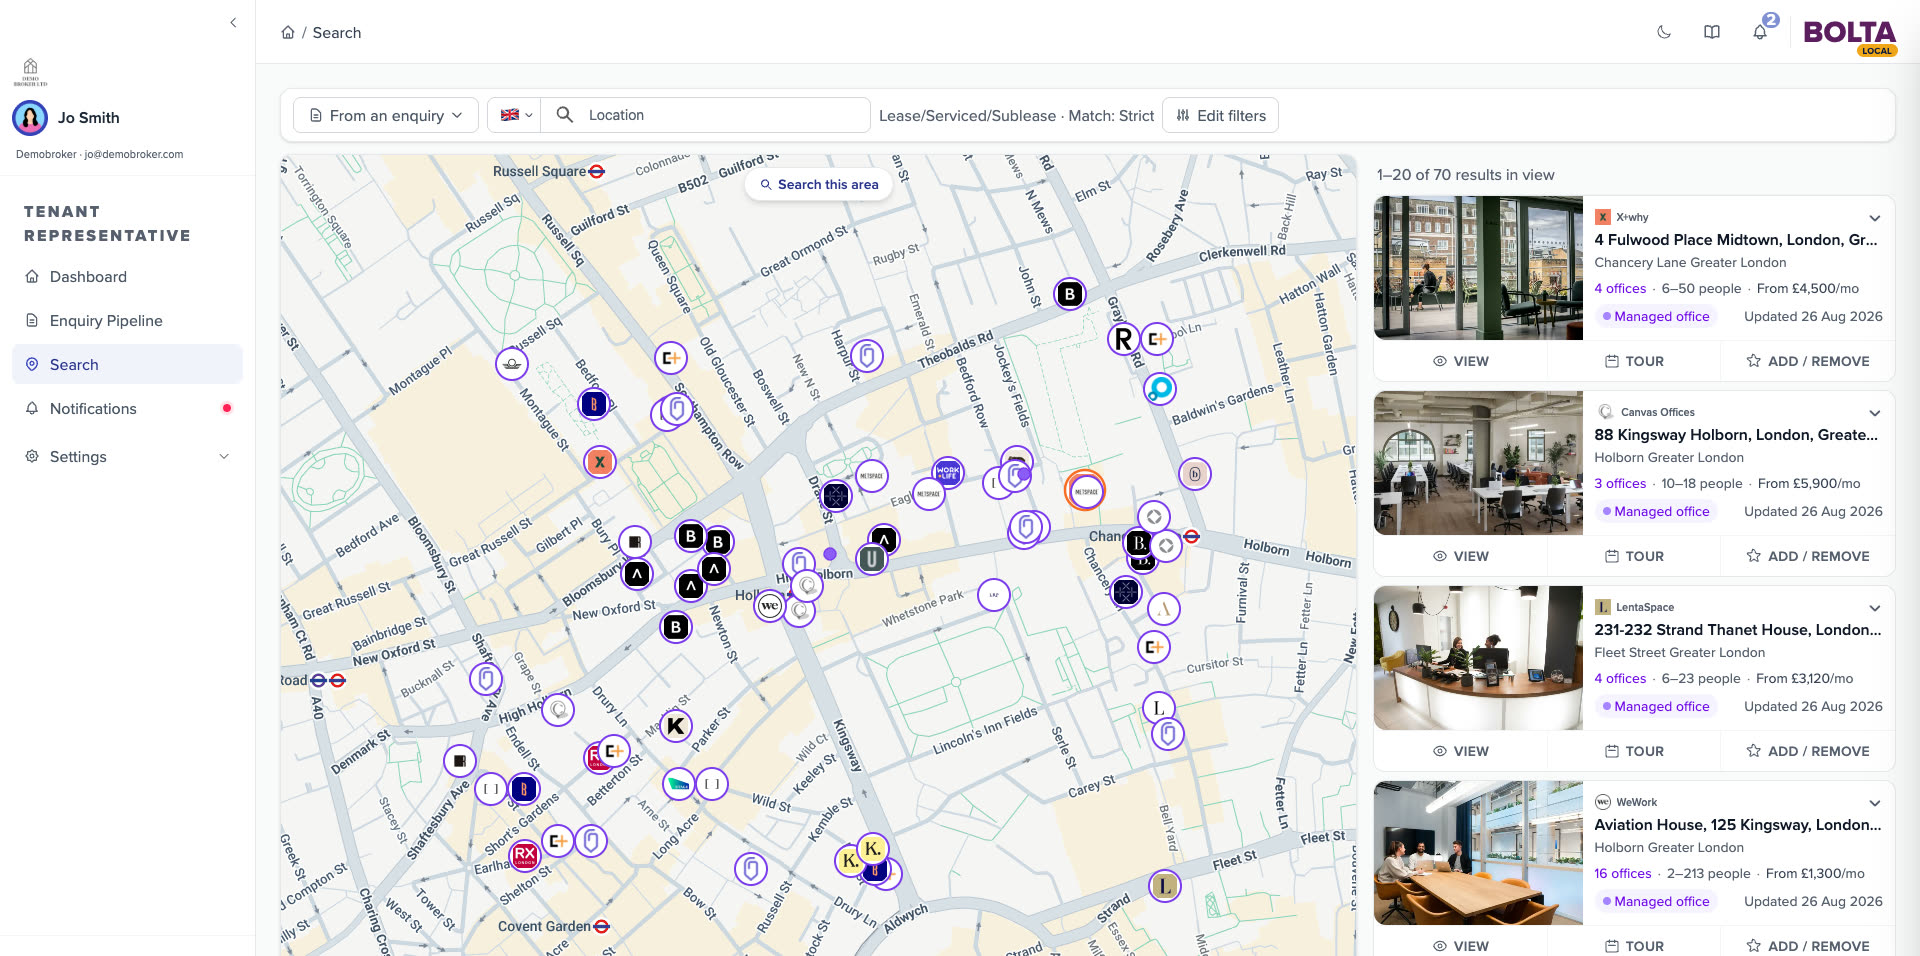Click the Work.Life marker on the map

click(x=948, y=473)
